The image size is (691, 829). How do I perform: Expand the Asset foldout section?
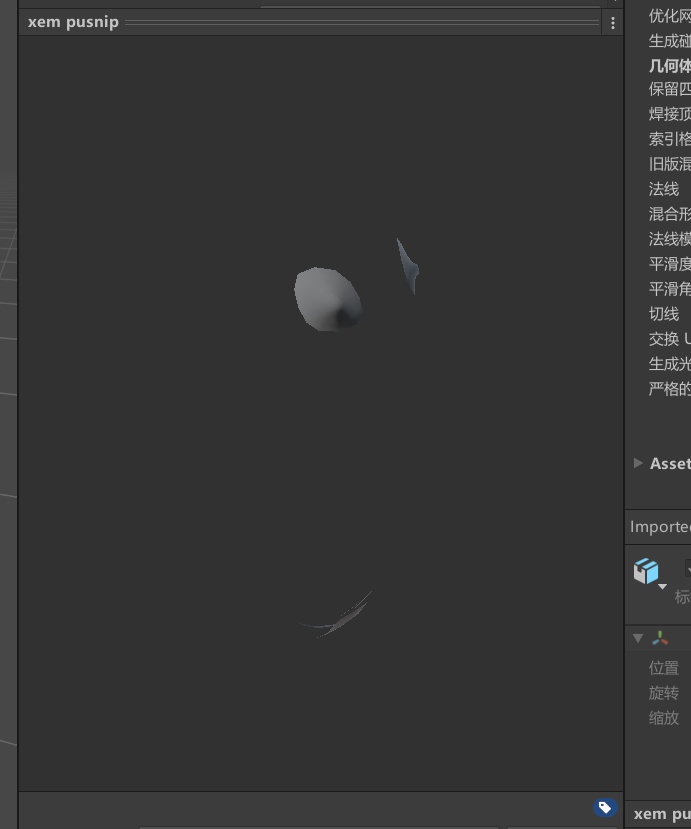(x=638, y=463)
